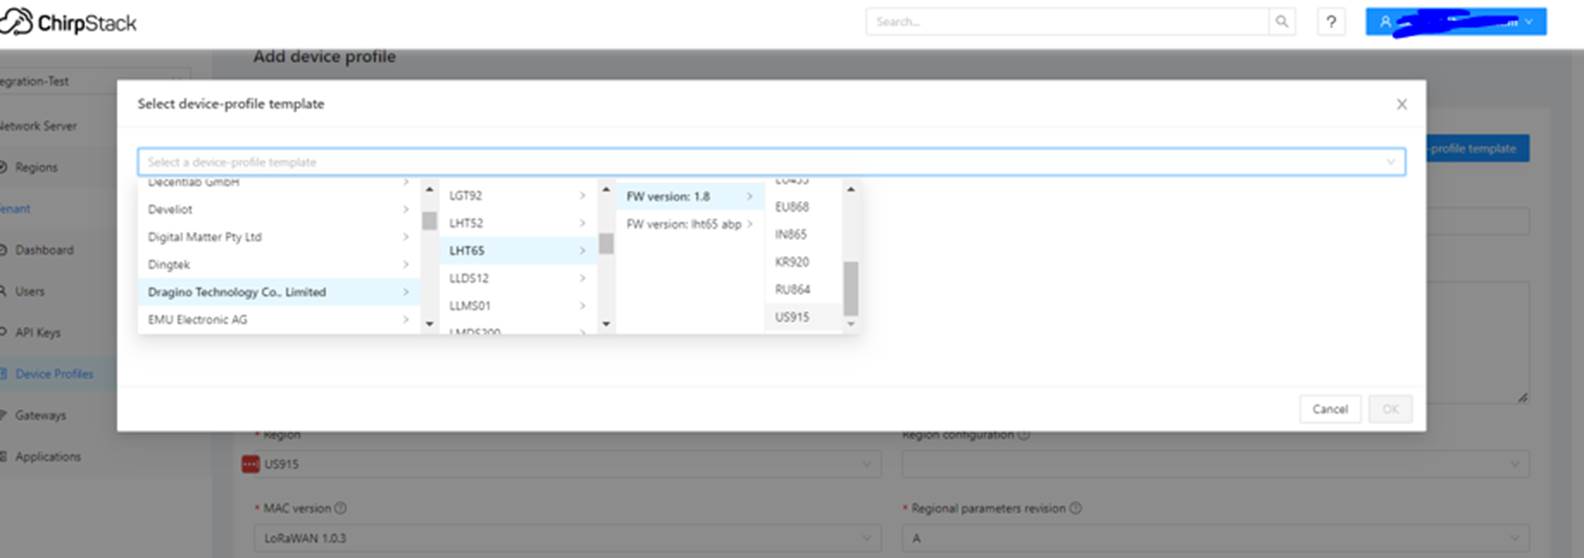Open the user account dropdown
This screenshot has height=558, width=1584.
point(1456,21)
